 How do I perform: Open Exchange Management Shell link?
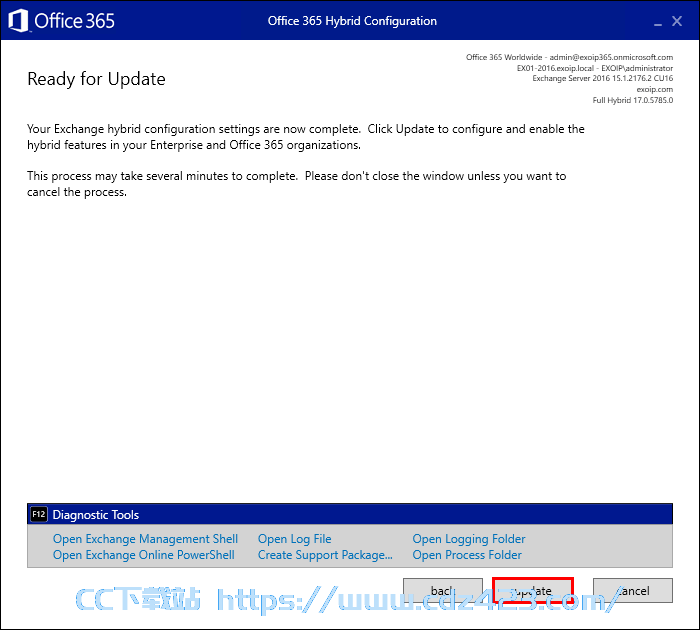tap(145, 539)
